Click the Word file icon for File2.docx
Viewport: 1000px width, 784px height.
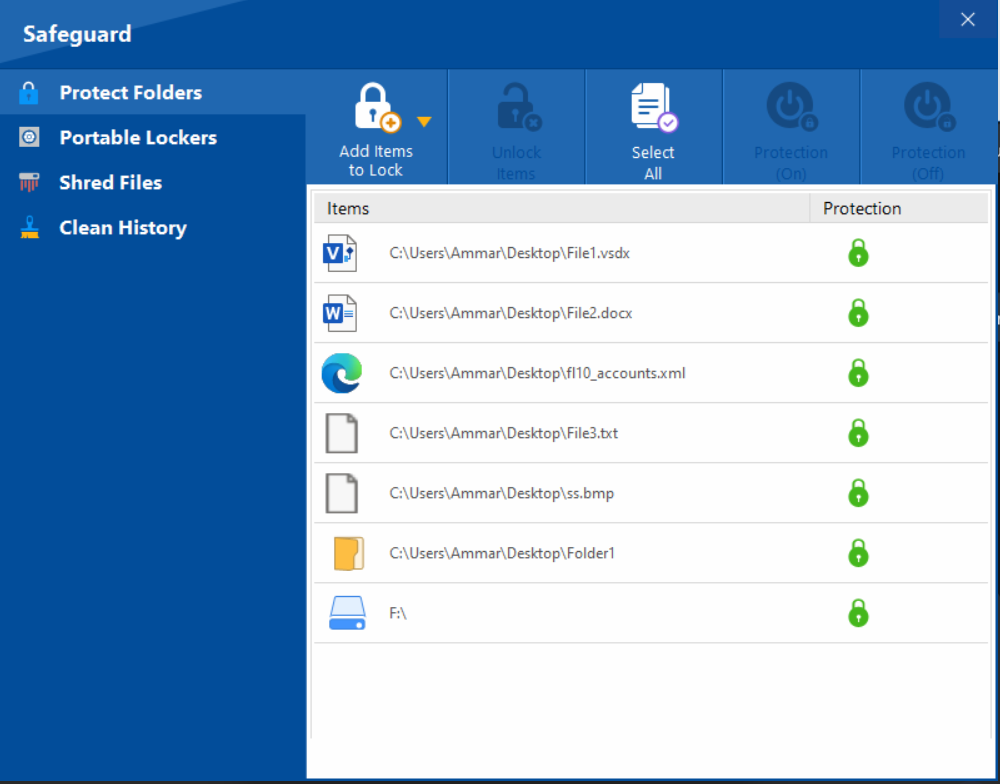(340, 313)
